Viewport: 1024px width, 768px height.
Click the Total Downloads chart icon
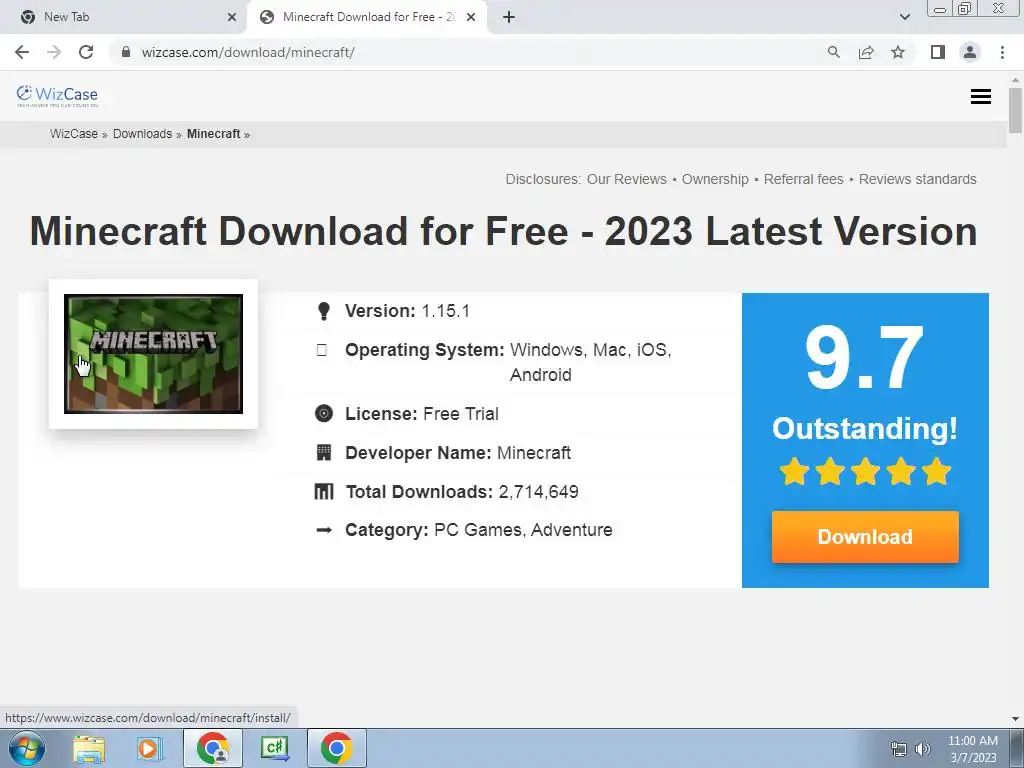coord(323,491)
